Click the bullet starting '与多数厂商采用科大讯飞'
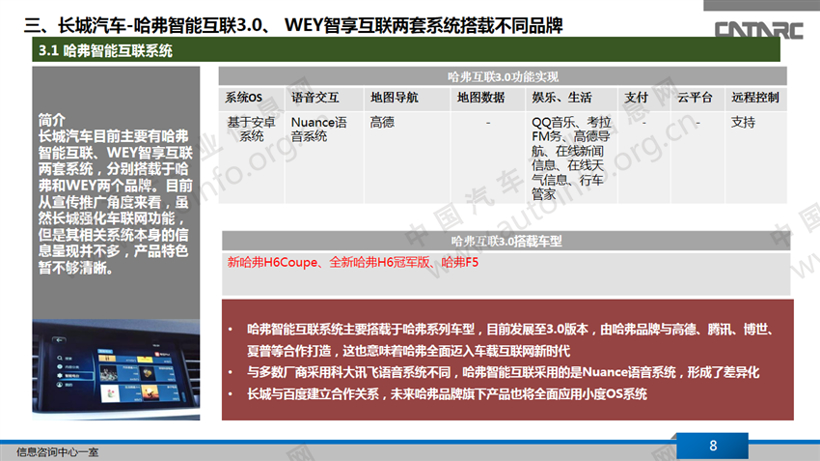The image size is (820, 461). coord(503,372)
